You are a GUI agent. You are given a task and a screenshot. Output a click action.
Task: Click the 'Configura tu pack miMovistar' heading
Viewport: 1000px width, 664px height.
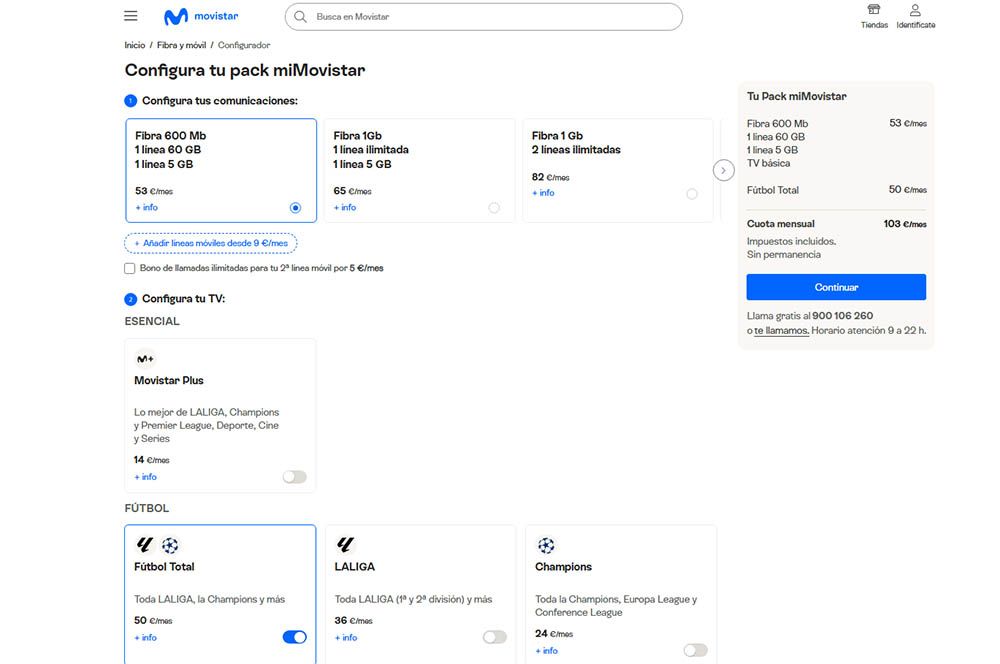[x=245, y=70]
